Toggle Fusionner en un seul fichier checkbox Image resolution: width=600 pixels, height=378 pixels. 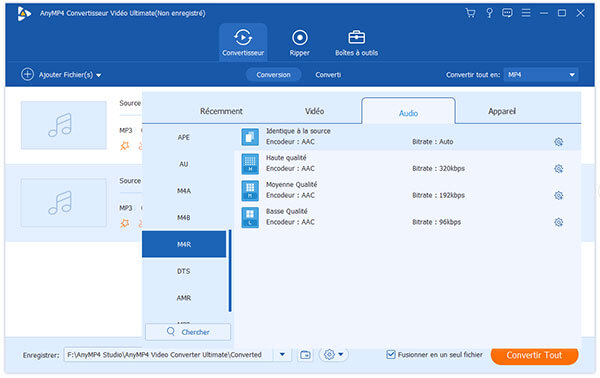[x=391, y=355]
